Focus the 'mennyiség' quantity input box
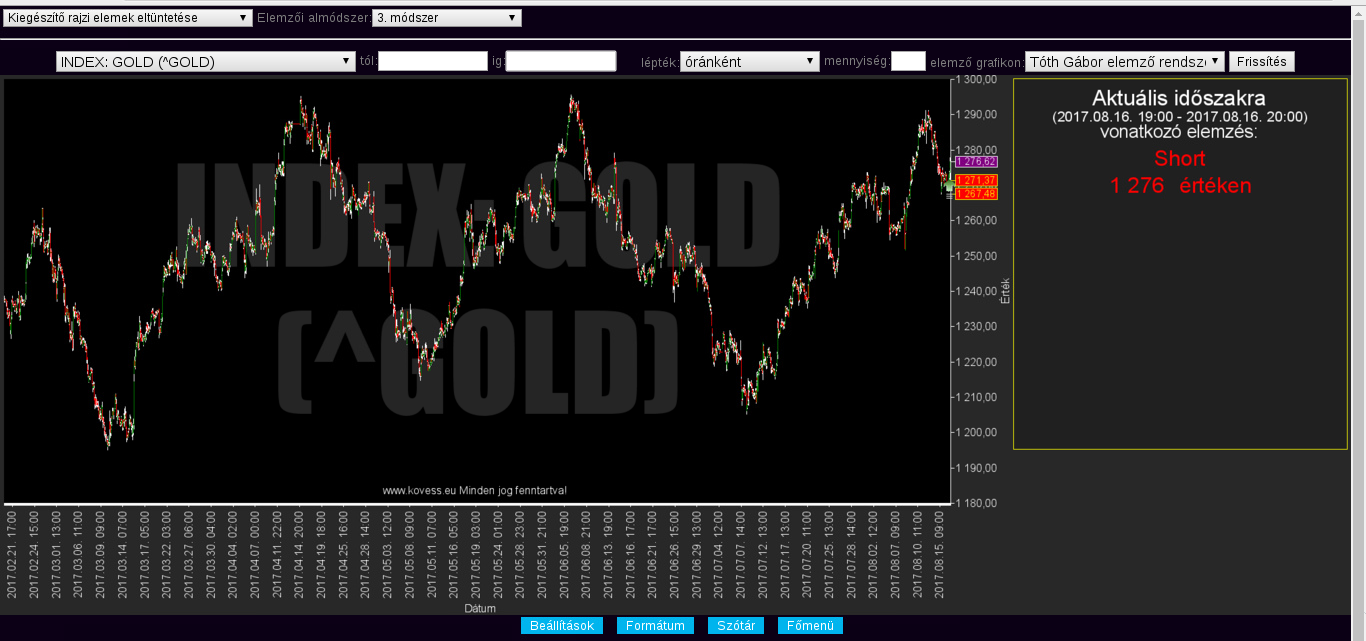Viewport: 1366px width, 641px height. click(x=908, y=62)
